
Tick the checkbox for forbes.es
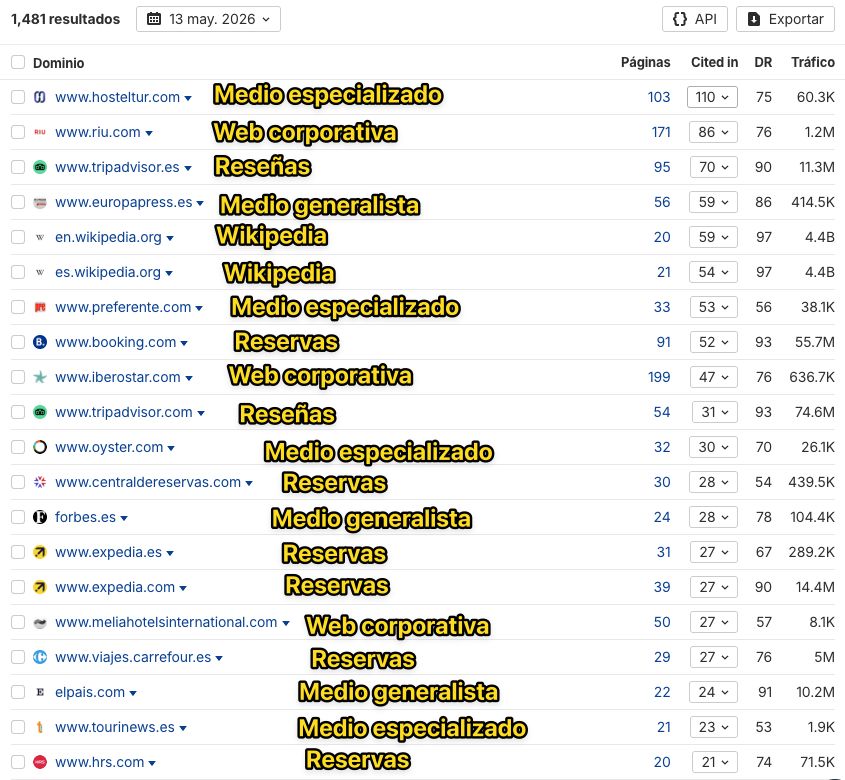(18, 517)
